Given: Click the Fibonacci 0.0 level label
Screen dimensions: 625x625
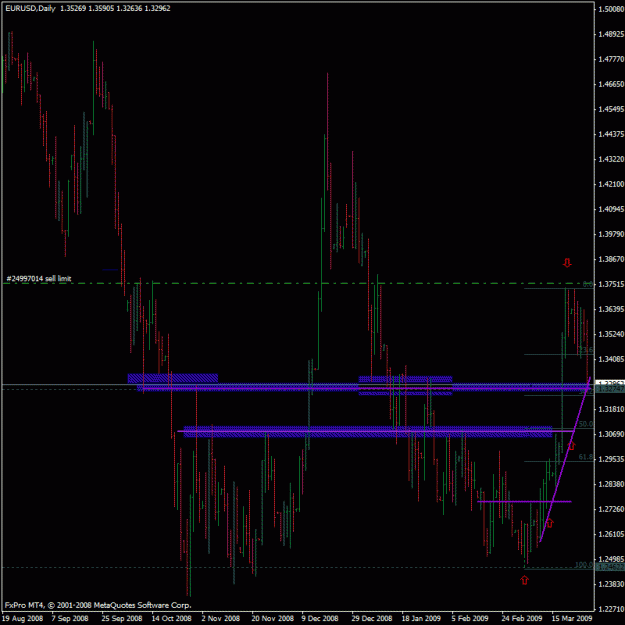Looking at the screenshot, I should [588, 284].
